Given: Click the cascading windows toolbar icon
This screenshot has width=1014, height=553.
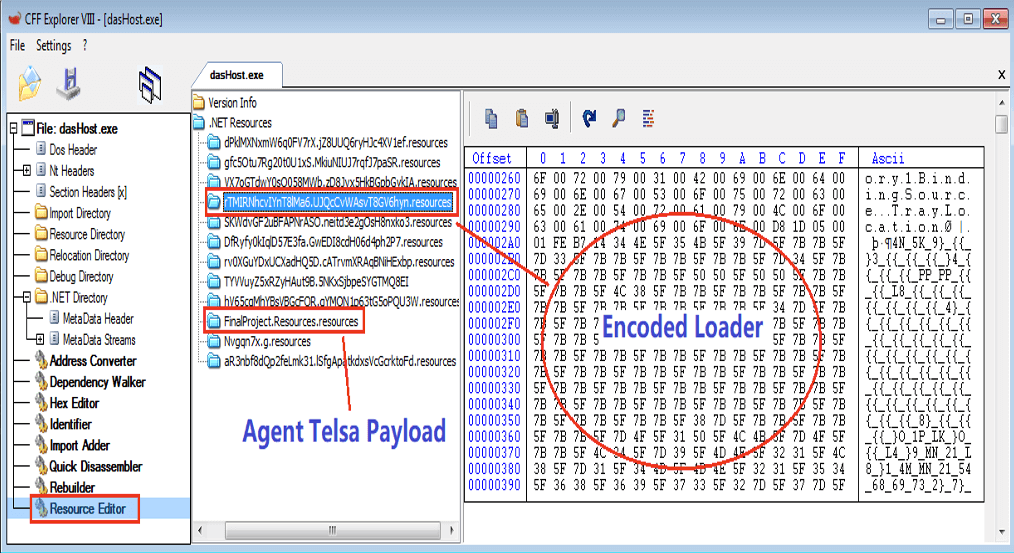Looking at the screenshot, I should click(149, 85).
